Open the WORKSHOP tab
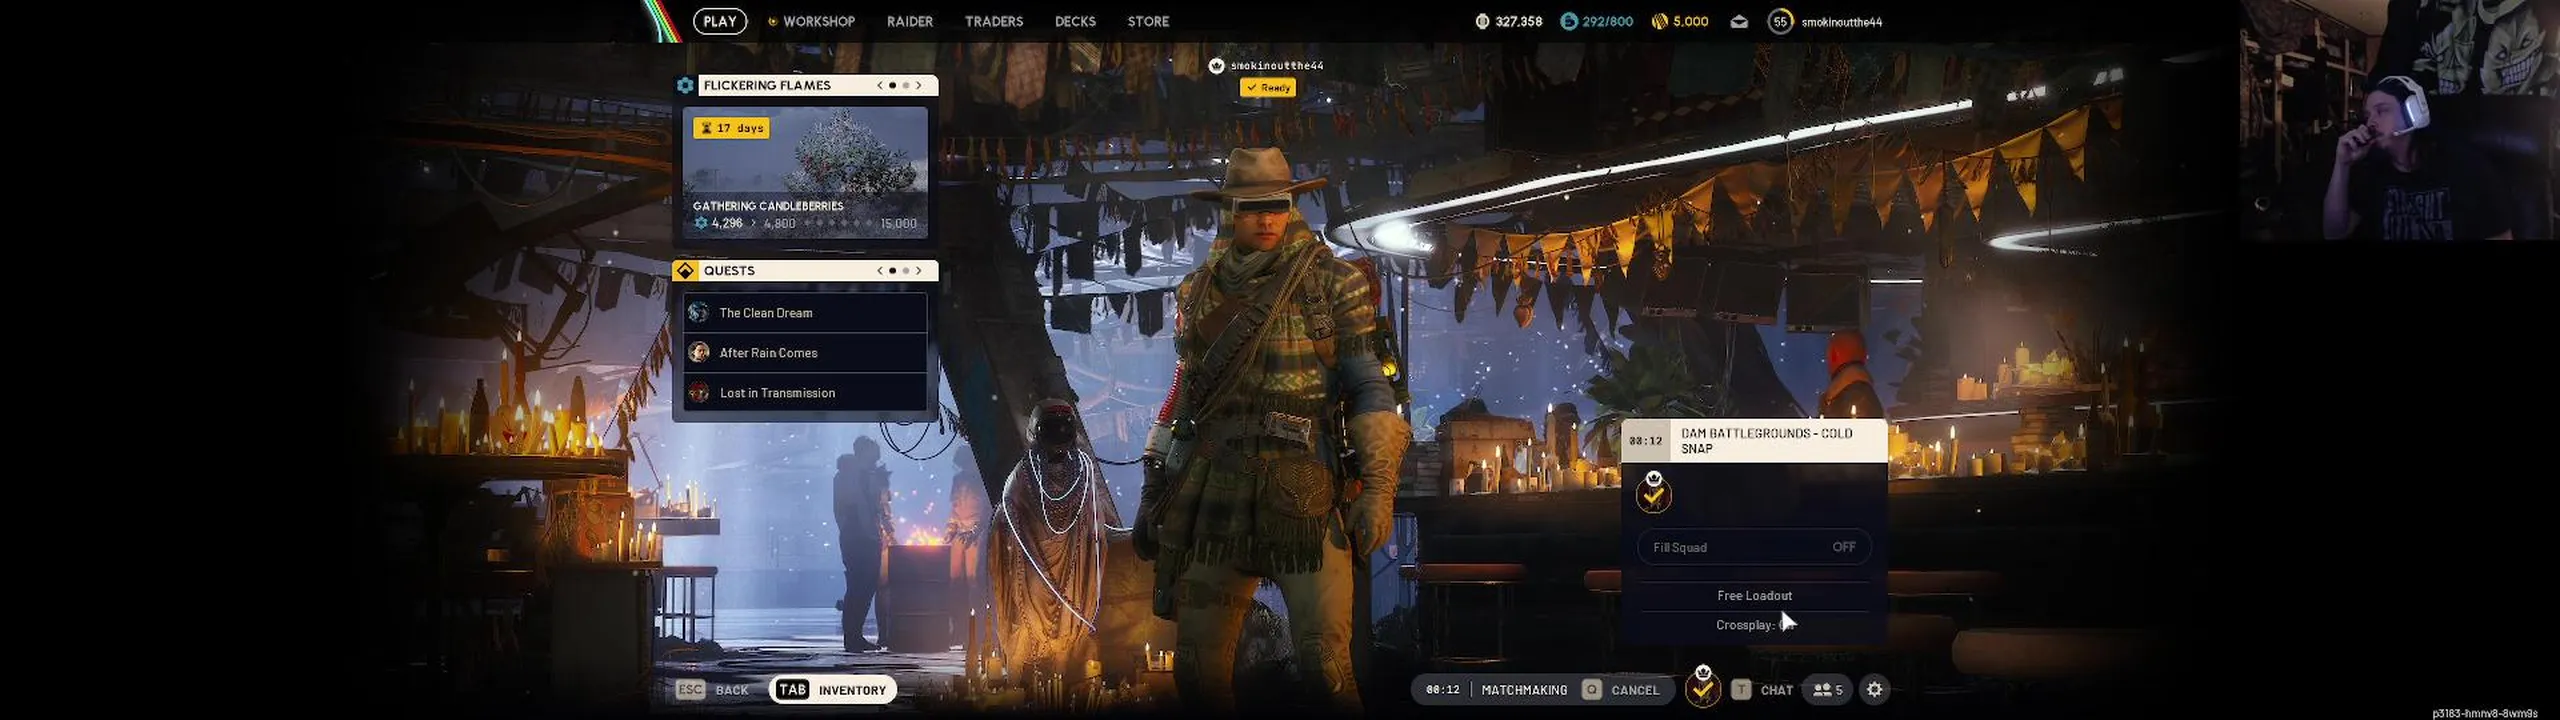 point(819,21)
